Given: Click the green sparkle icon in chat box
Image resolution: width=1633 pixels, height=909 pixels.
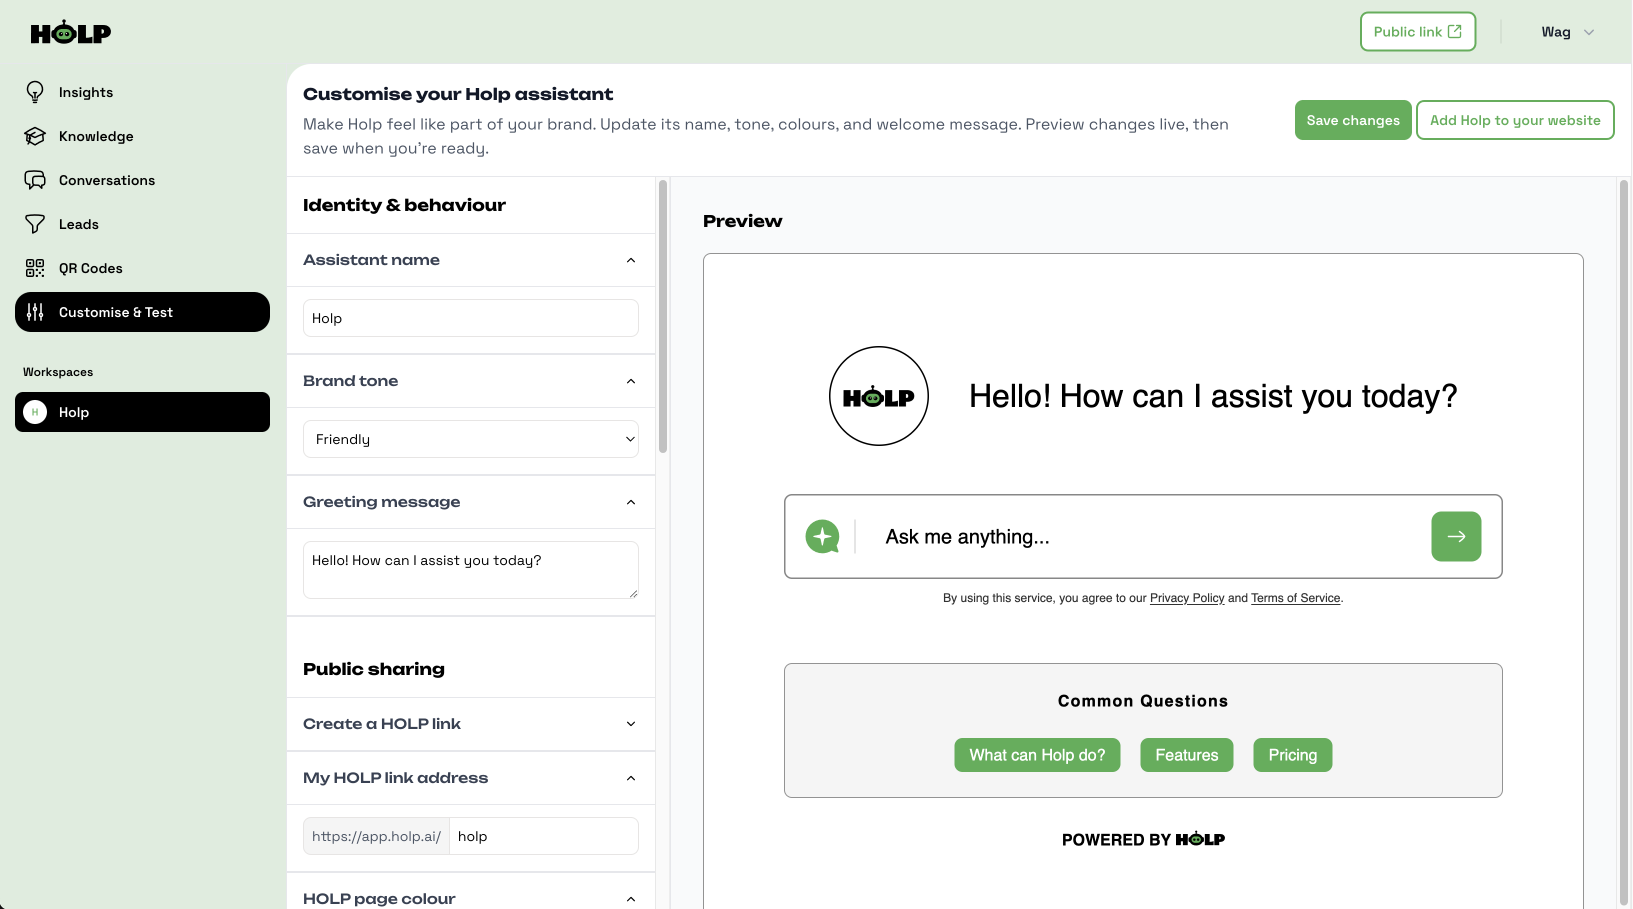Looking at the screenshot, I should coord(822,537).
